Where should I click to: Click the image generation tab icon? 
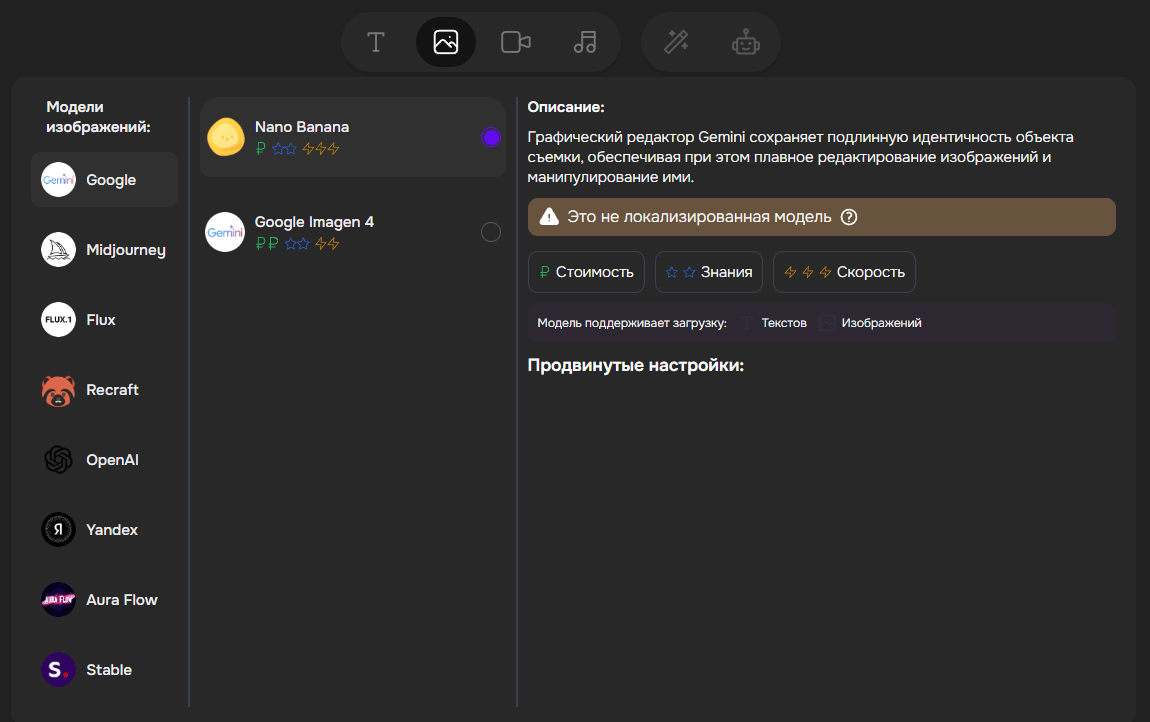[x=446, y=42]
